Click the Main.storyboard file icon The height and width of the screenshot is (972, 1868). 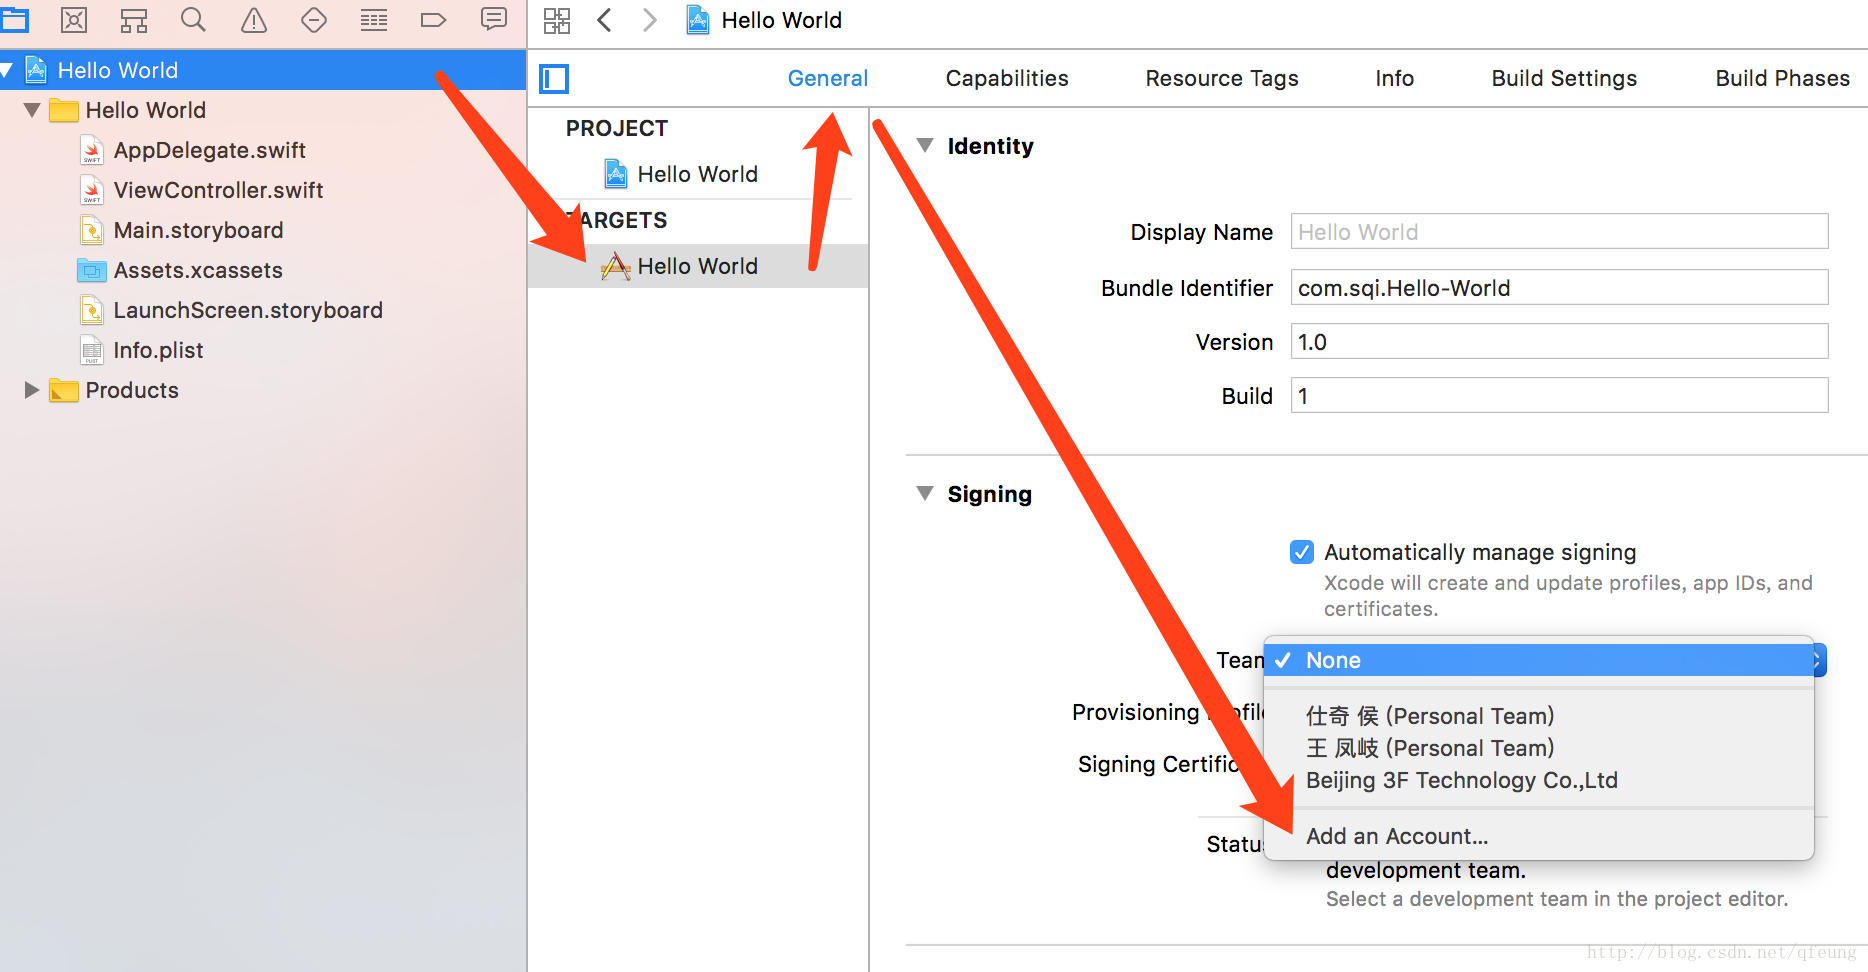pyautogui.click(x=92, y=230)
